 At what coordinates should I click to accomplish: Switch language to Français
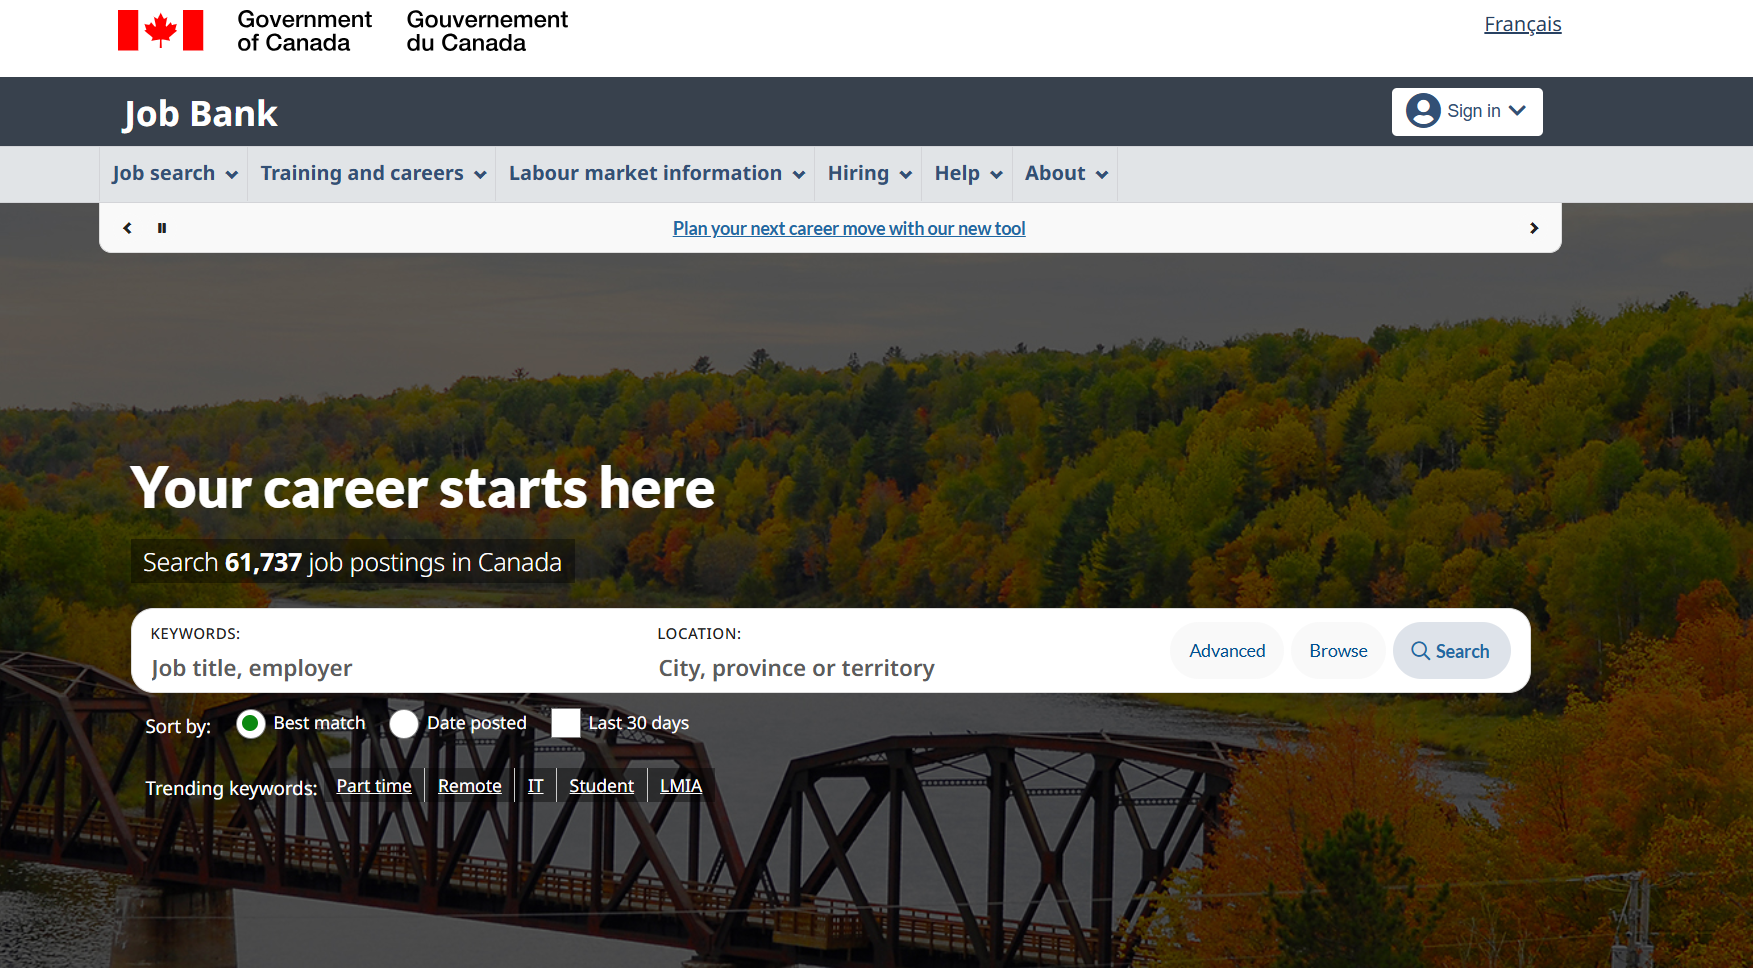coord(1522,24)
